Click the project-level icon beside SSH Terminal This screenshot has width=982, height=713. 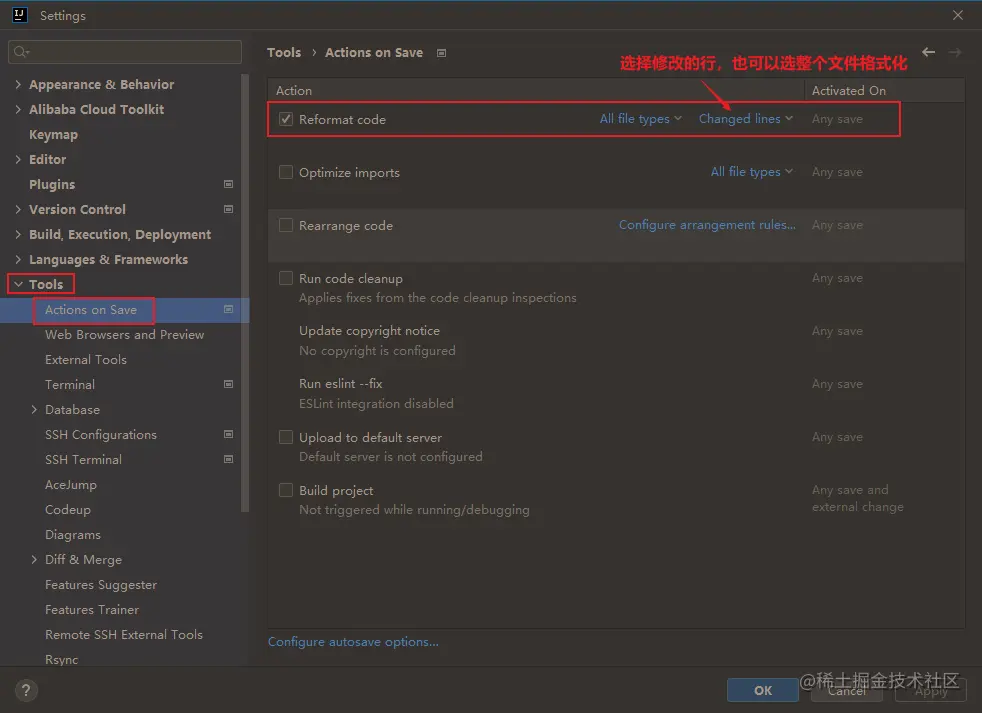229,459
